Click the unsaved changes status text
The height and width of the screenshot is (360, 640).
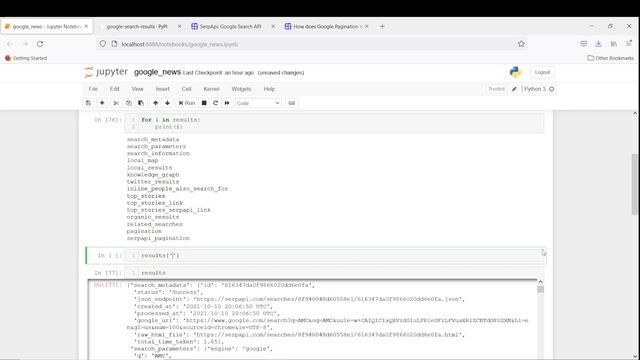(x=281, y=73)
